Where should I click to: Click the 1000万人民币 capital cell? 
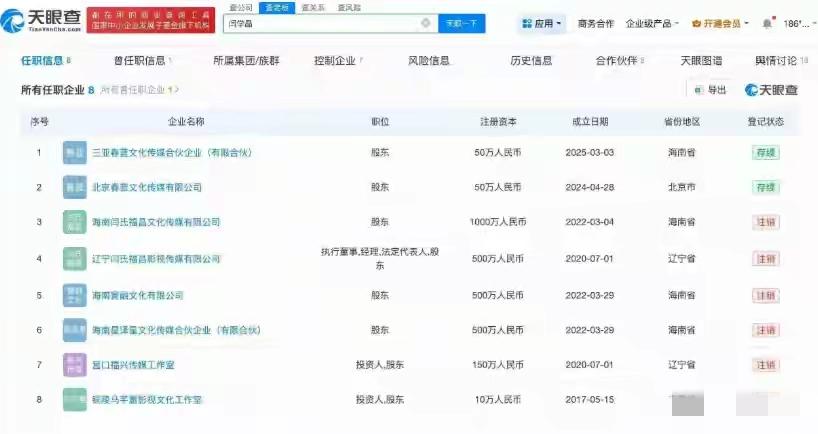click(498, 222)
